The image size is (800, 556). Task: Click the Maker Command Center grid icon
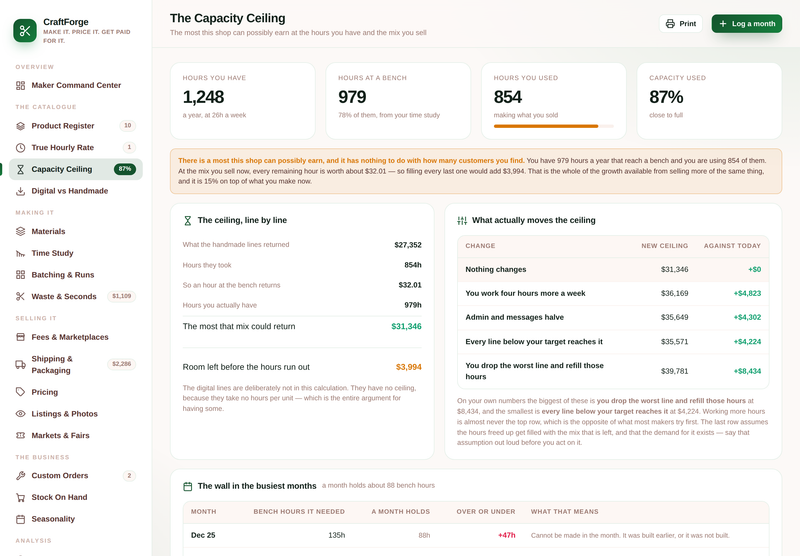tap(20, 85)
